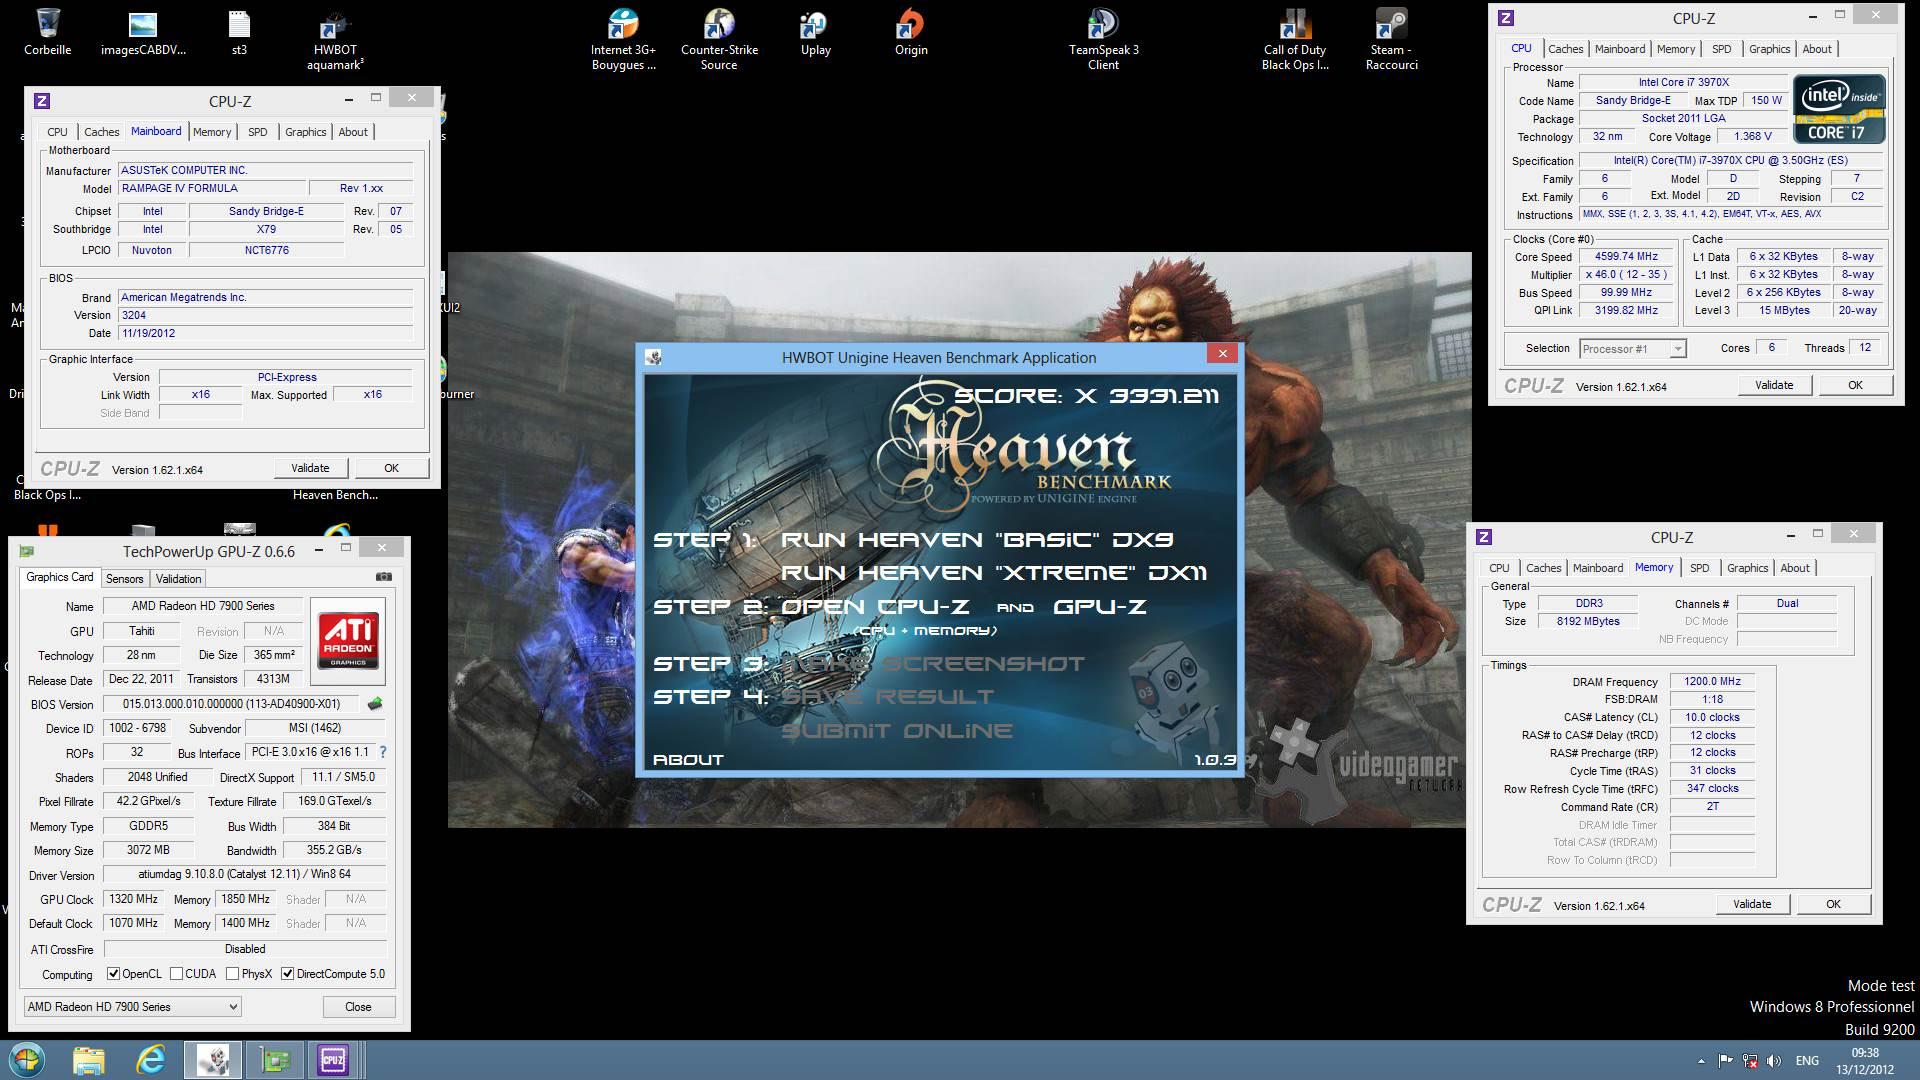Open GPU selection dropdown in GPU-Z
The height and width of the screenshot is (1080, 1920).
pos(132,1007)
